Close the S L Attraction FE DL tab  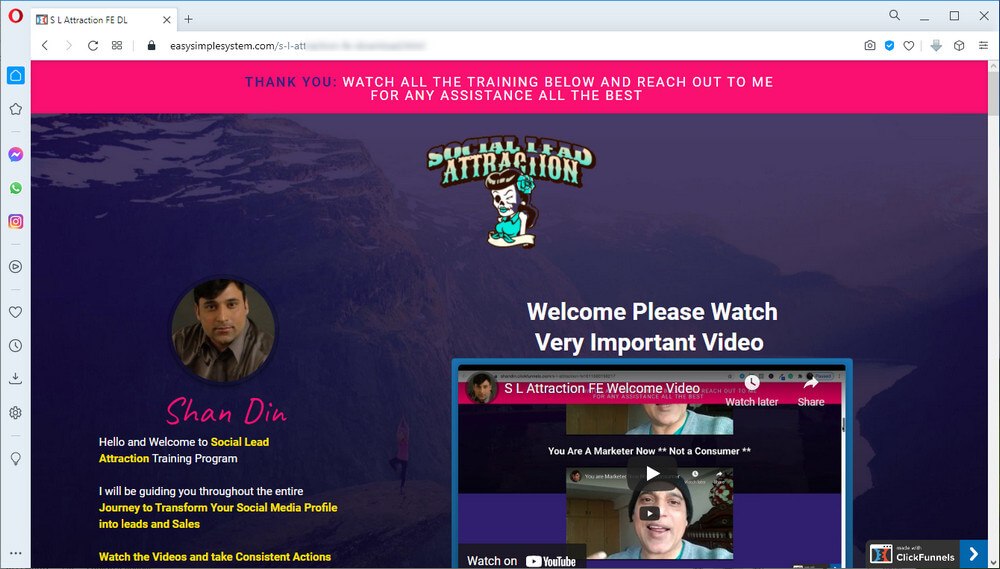click(x=166, y=20)
